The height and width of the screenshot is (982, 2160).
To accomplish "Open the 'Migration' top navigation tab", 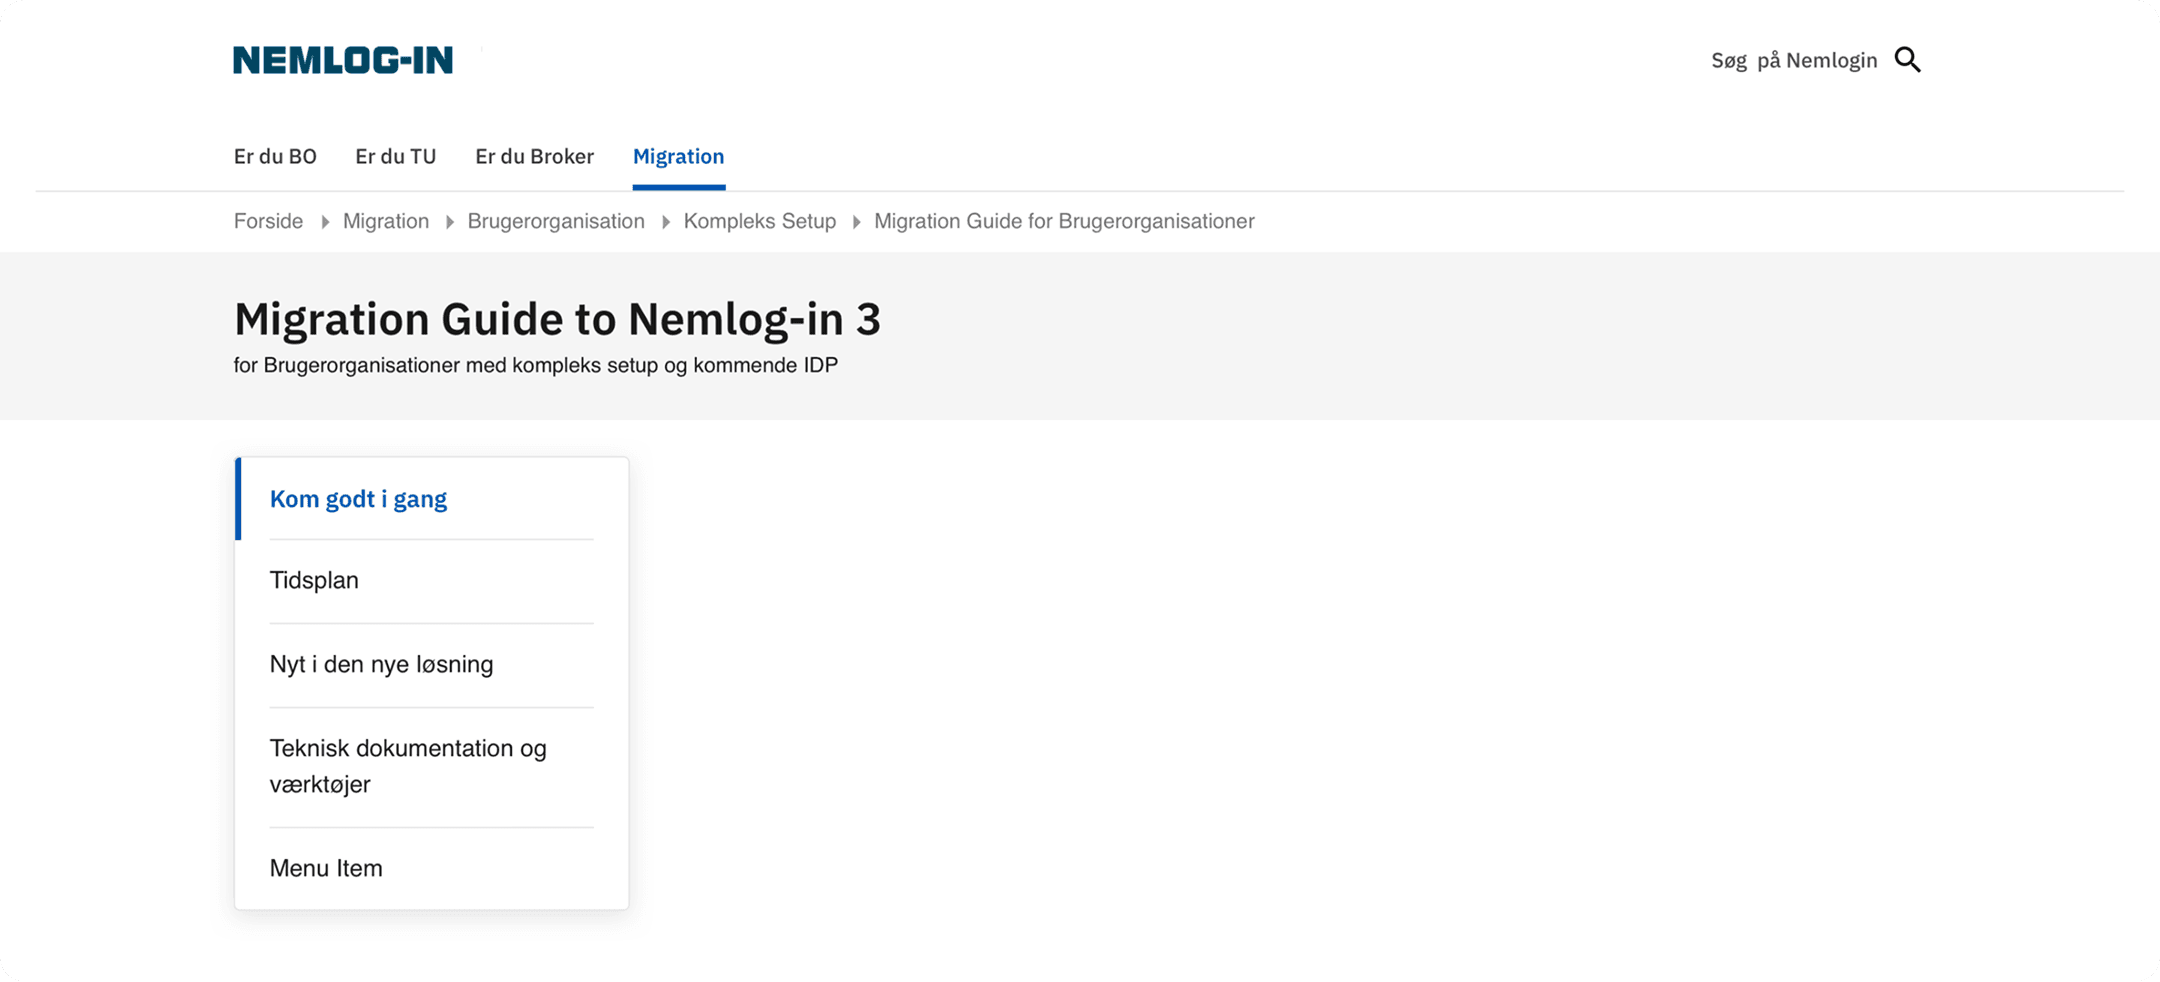I will coord(678,156).
